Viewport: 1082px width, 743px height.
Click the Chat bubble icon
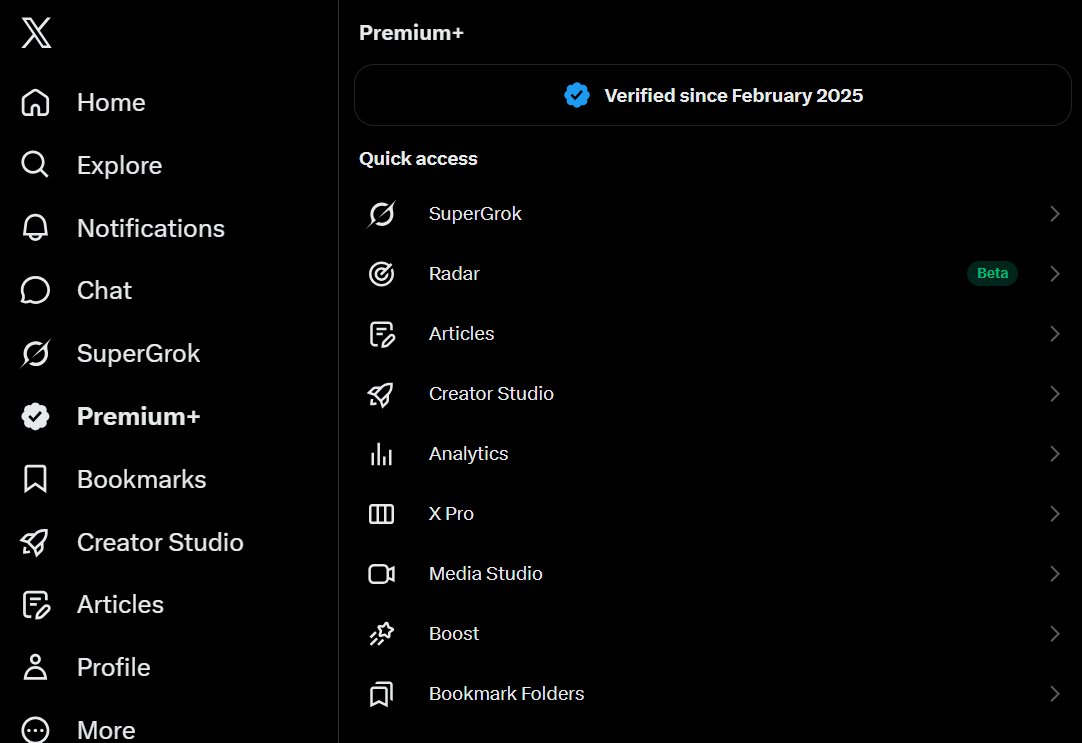(x=35, y=290)
